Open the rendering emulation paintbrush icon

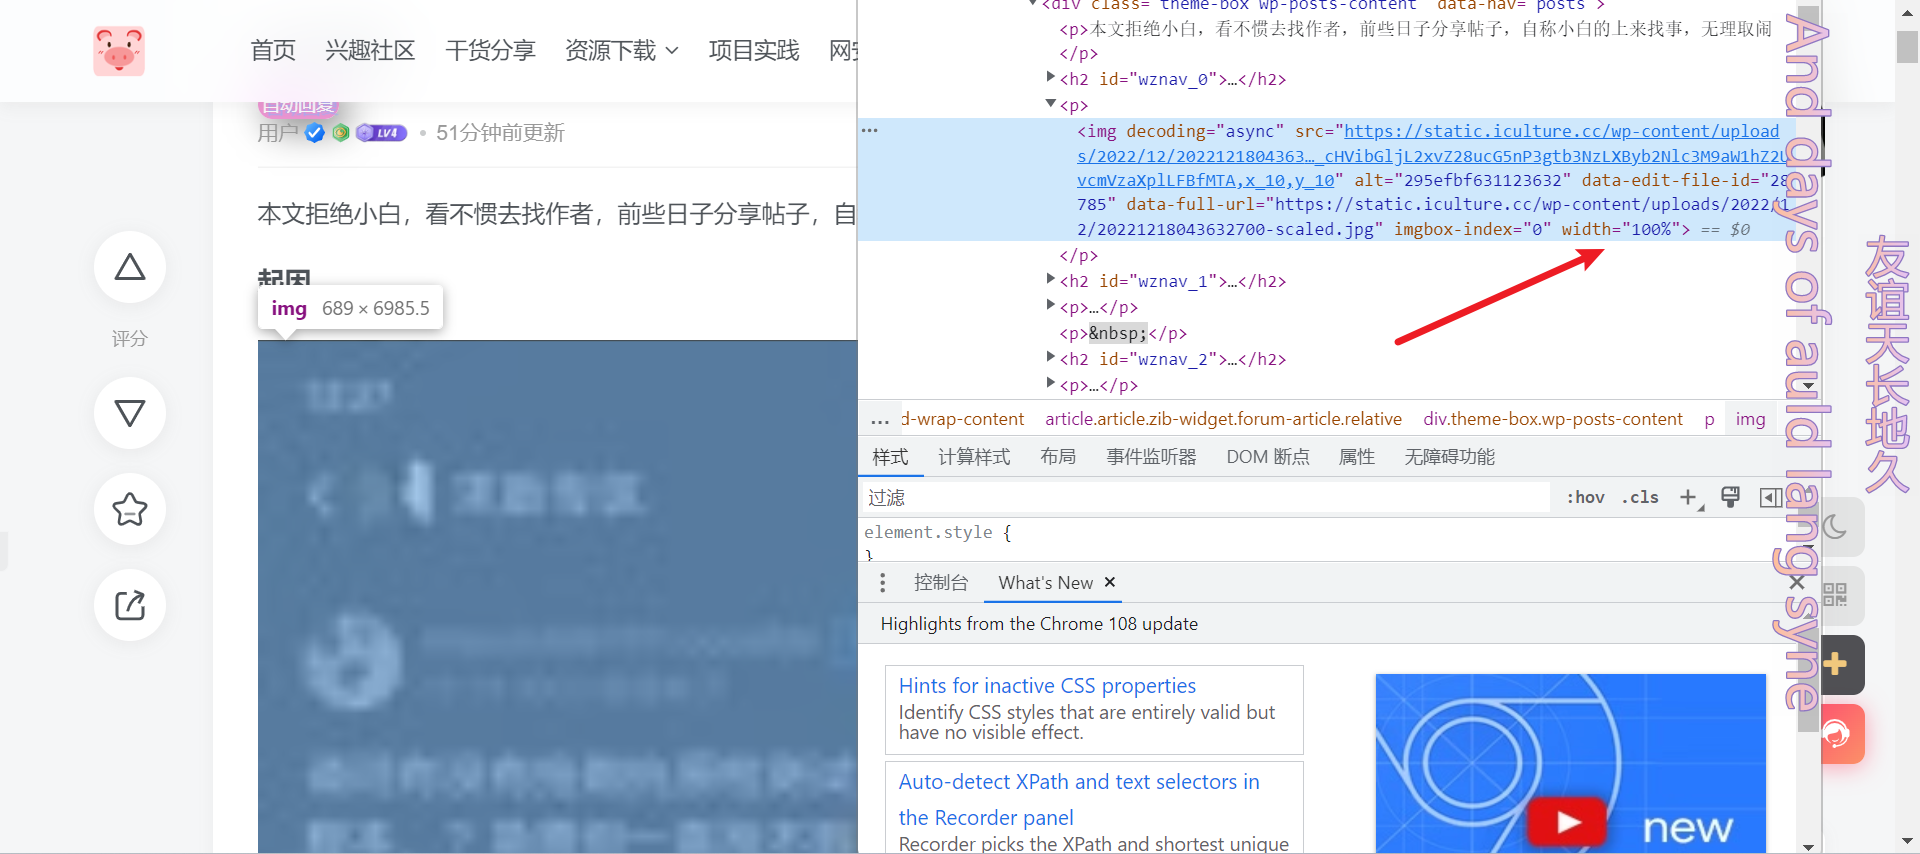pos(1731,497)
